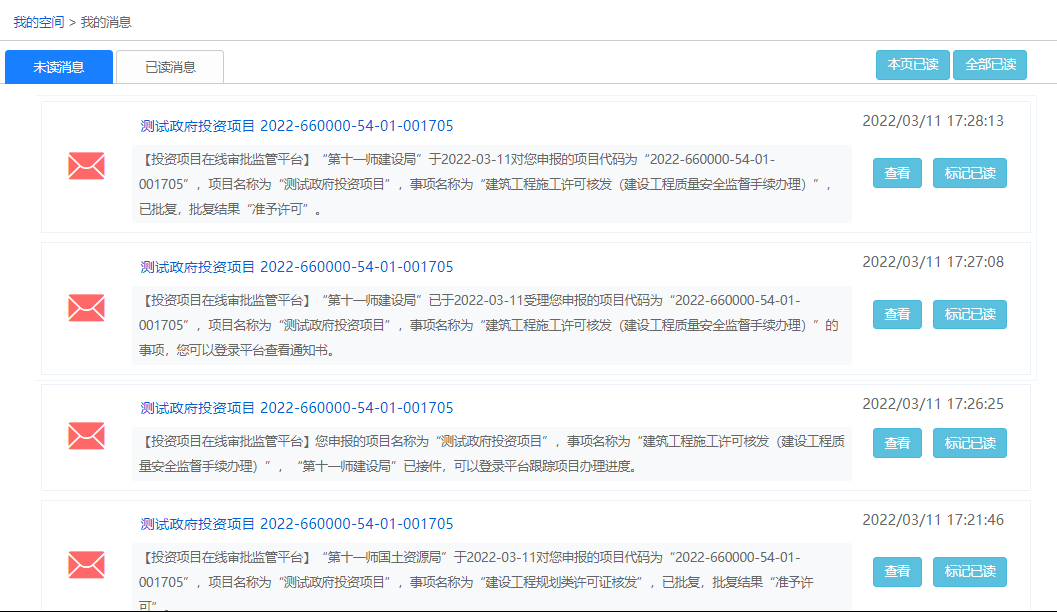Screen dimensions: 1057x612
Task: Switch to the 已读消息 tab
Action: [x=170, y=67]
